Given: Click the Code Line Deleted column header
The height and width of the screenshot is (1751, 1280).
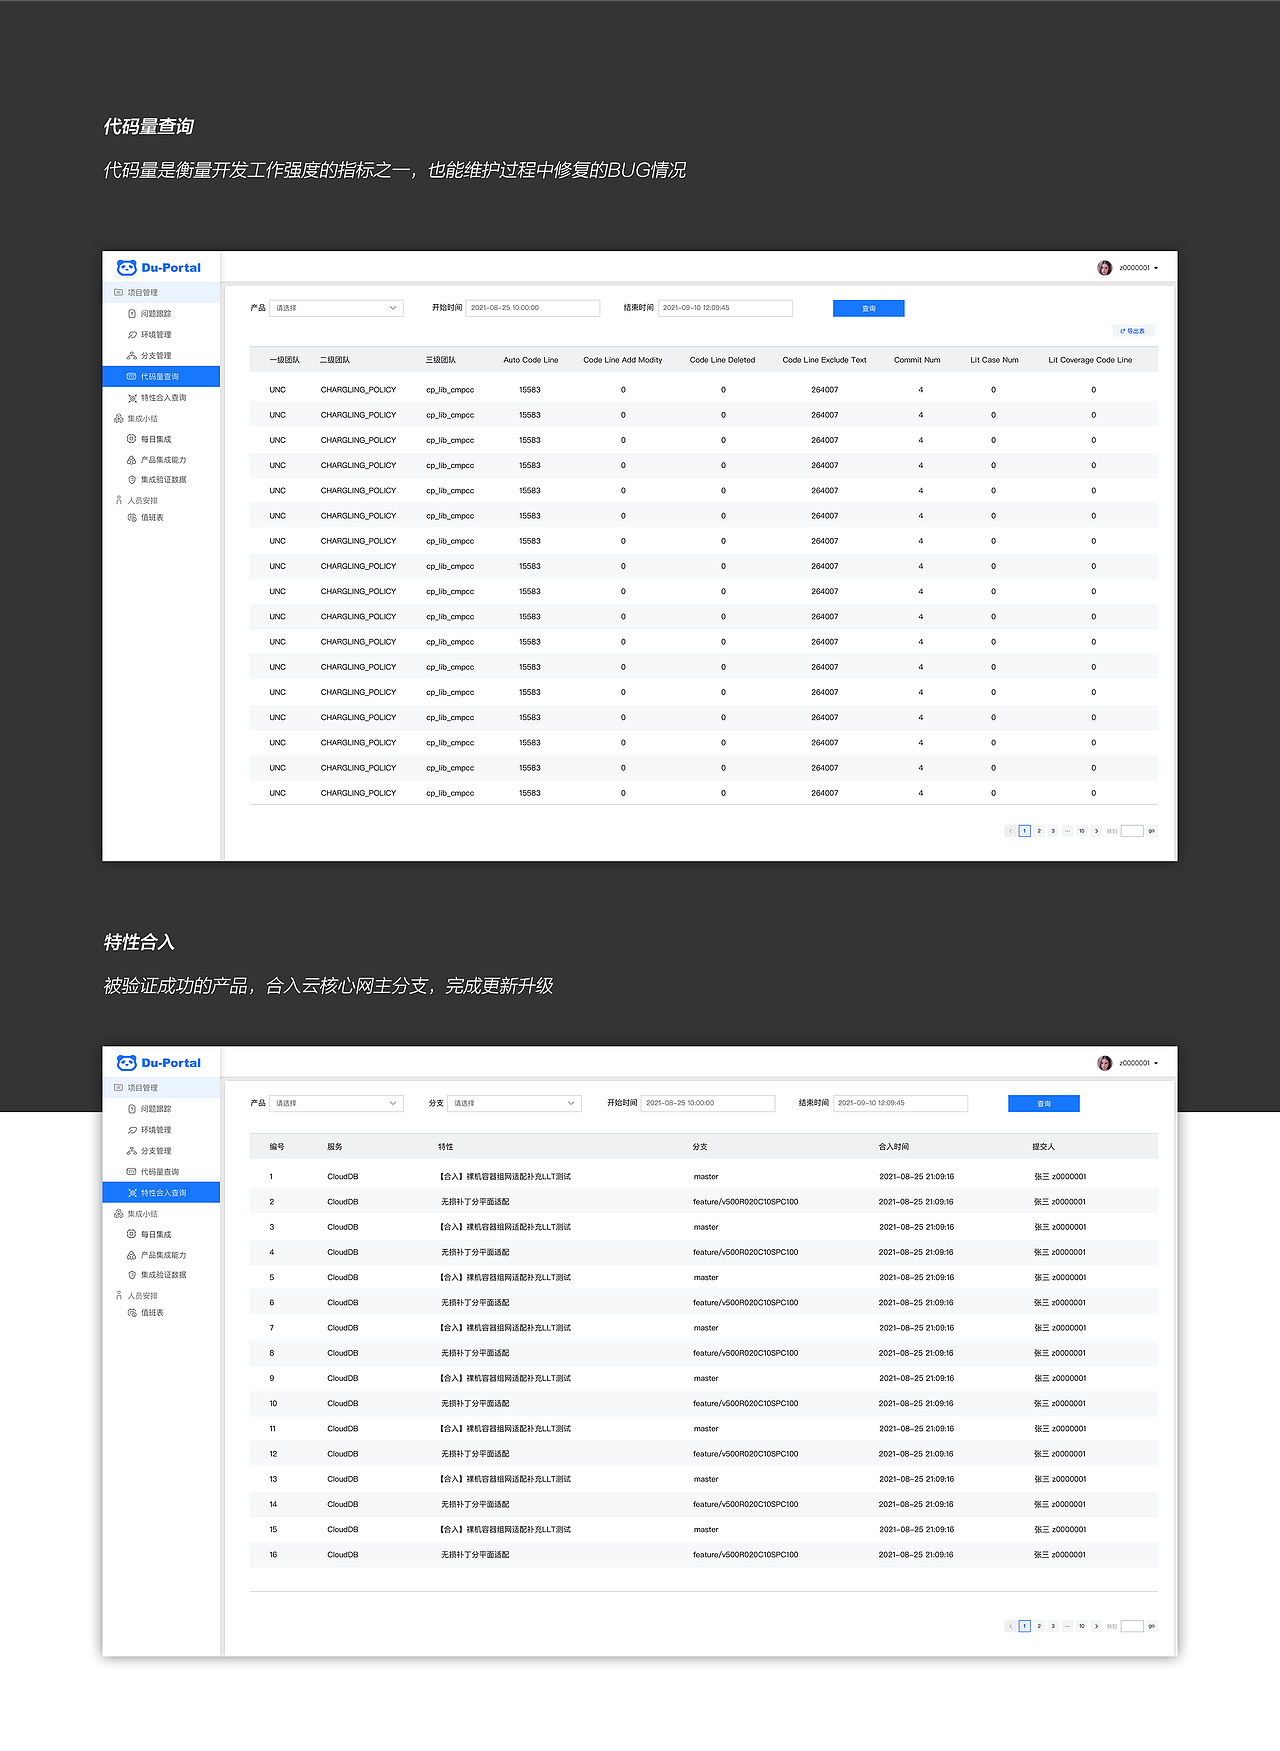Looking at the screenshot, I should (723, 360).
